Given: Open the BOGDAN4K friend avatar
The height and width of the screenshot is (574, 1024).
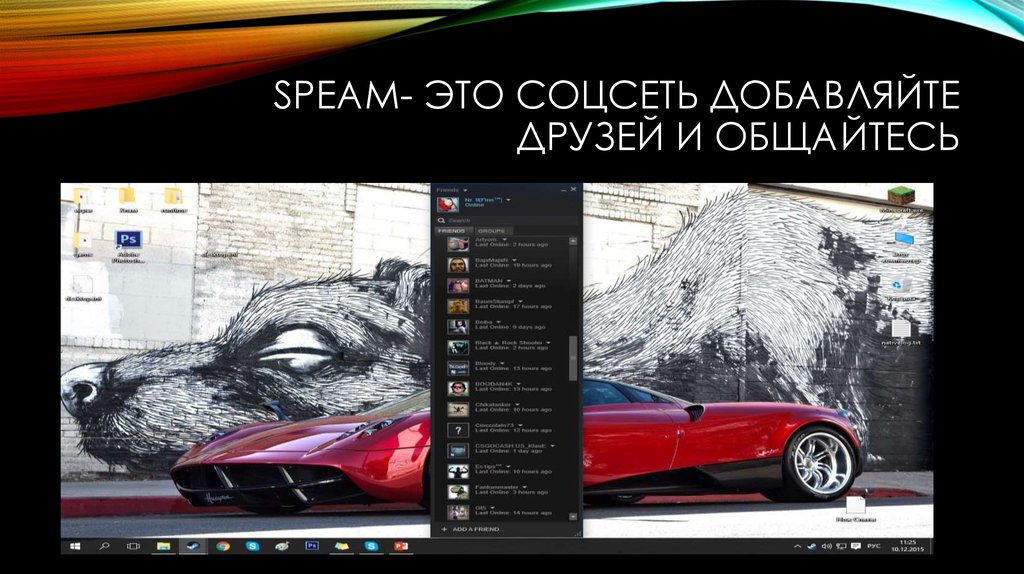Looking at the screenshot, I should pos(458,389).
